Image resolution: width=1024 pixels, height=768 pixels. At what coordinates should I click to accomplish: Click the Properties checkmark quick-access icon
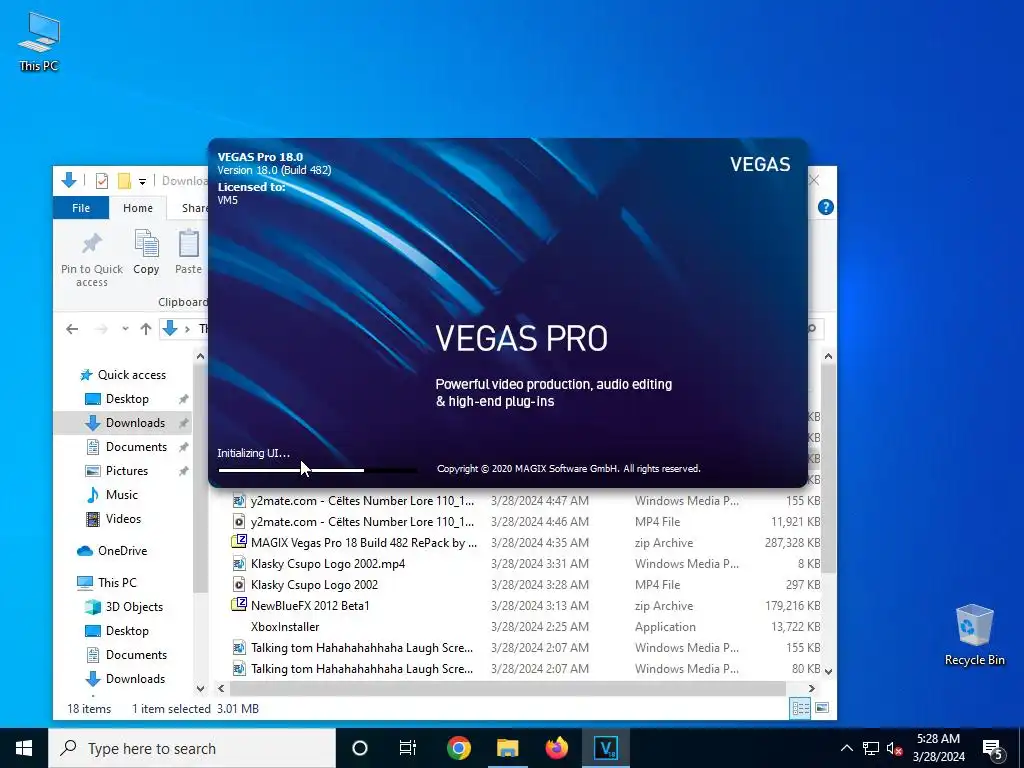(x=102, y=180)
